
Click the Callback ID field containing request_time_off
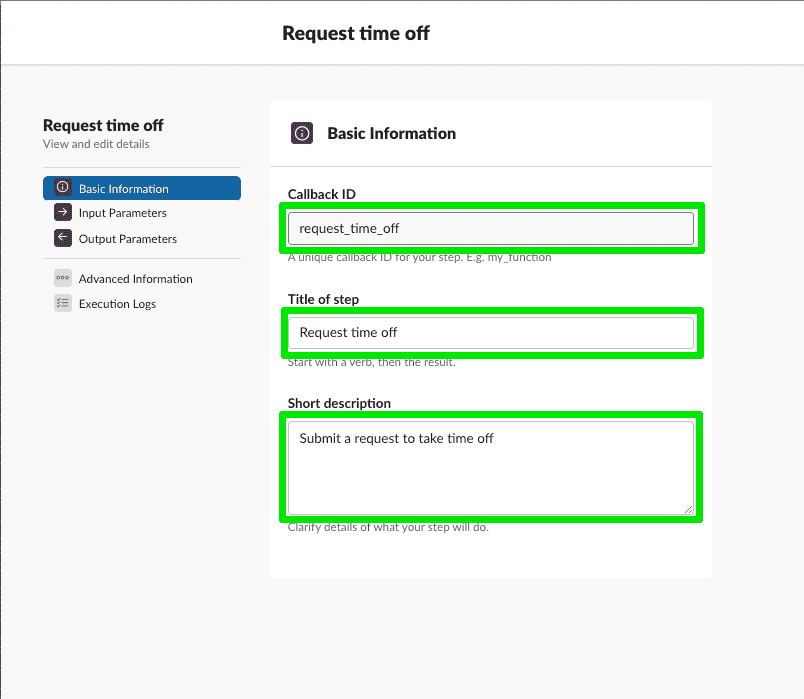click(490, 228)
